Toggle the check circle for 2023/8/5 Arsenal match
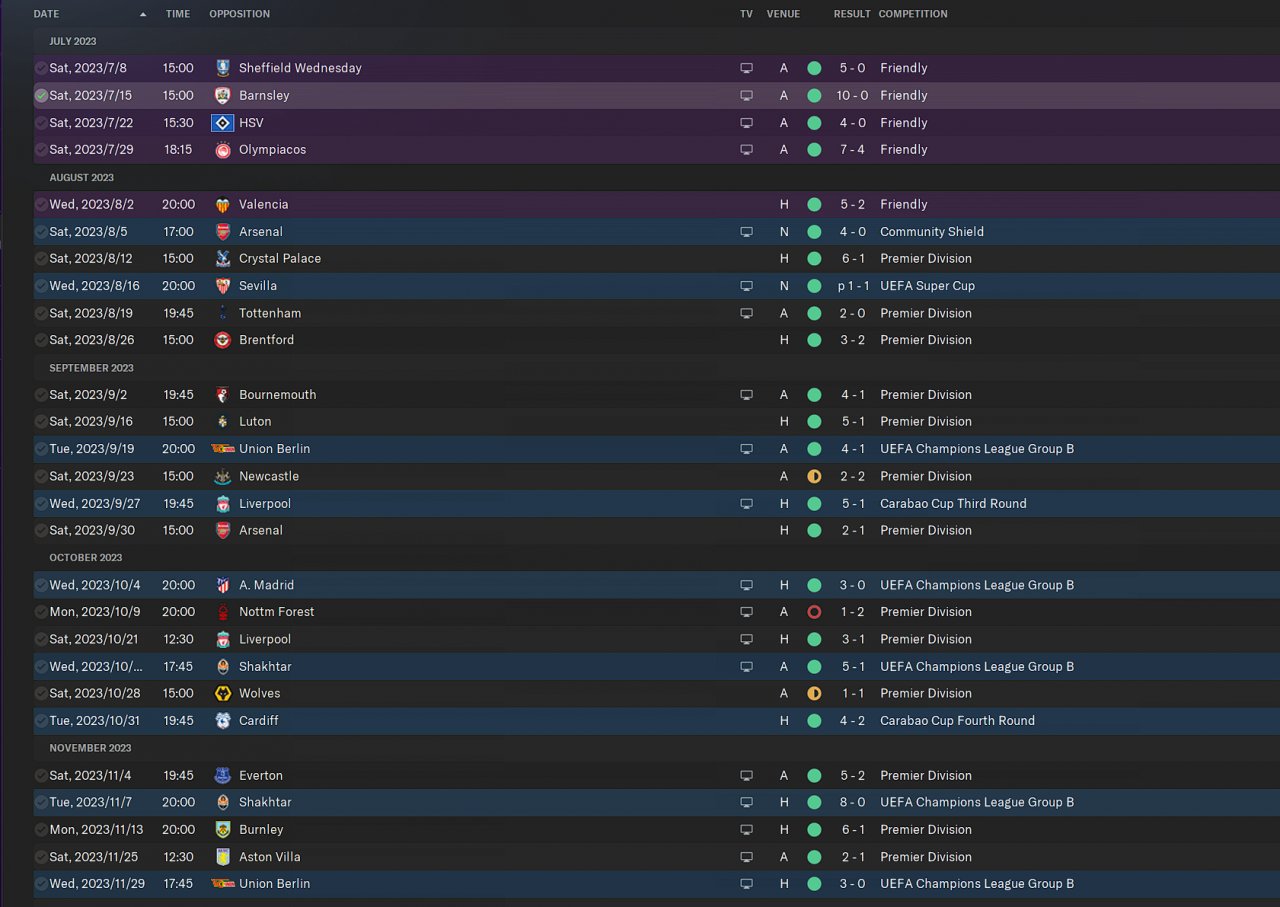Viewport: 1280px width, 907px height. [x=41, y=232]
